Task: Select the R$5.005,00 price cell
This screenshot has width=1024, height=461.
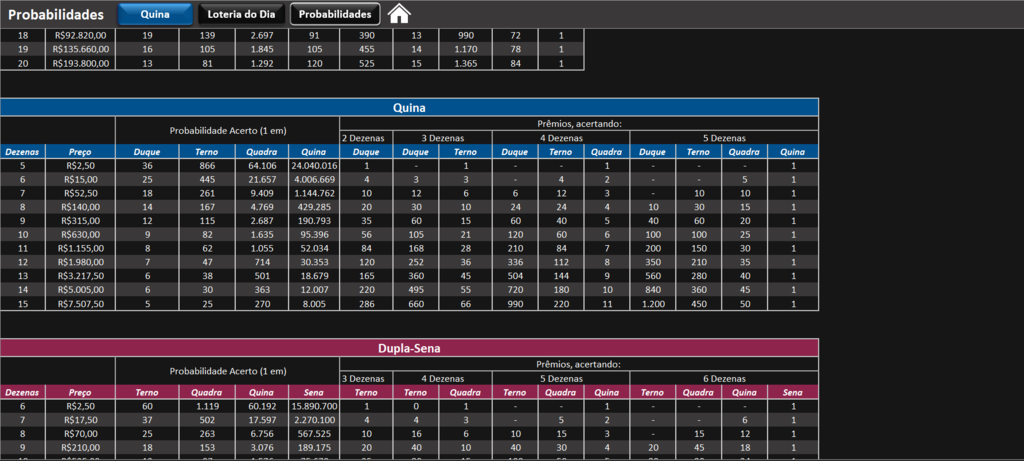Action: [x=80, y=290]
